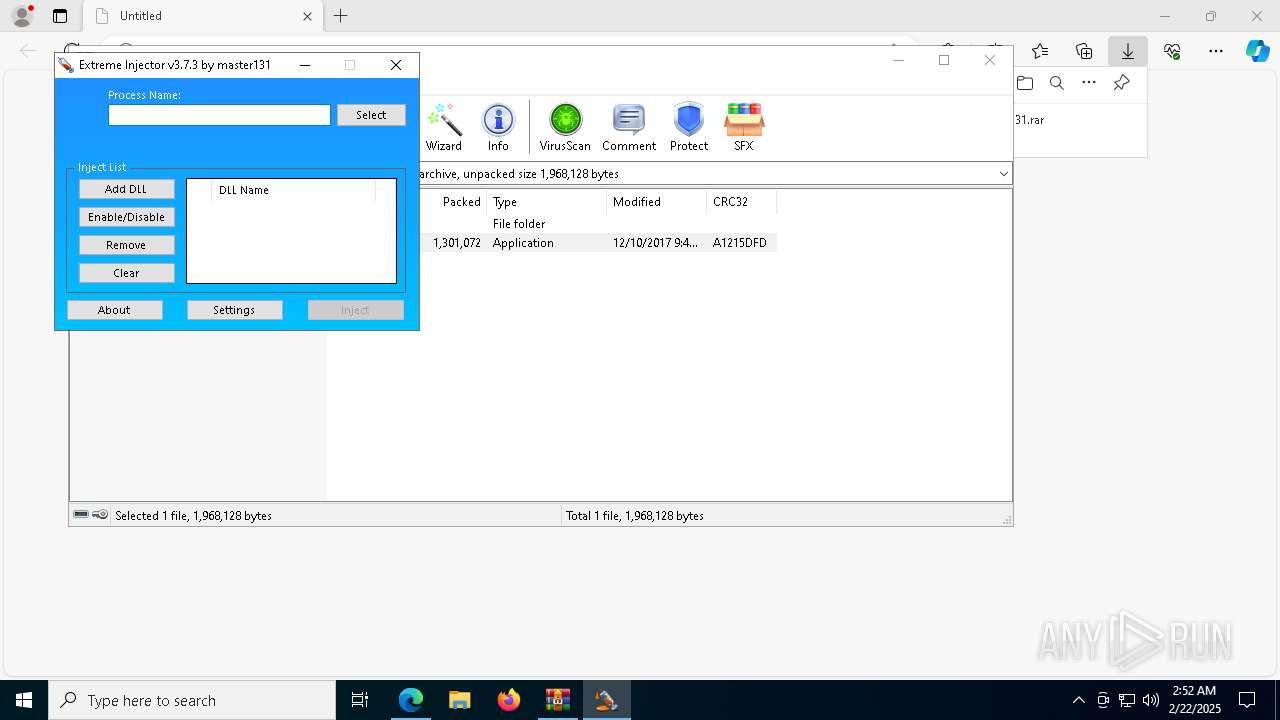Pin the Downloads panel
Image resolution: width=1280 pixels, height=720 pixels.
click(x=1121, y=83)
